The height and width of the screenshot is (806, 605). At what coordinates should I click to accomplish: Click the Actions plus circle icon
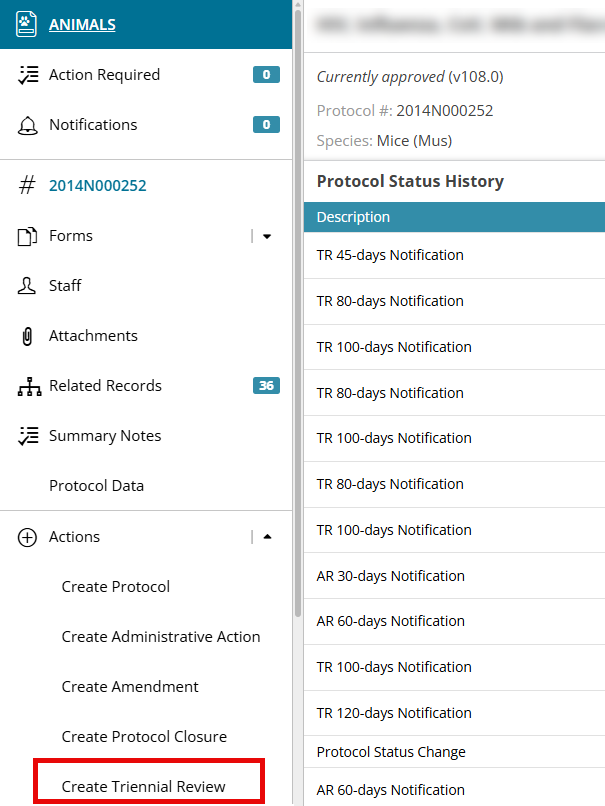(x=27, y=538)
